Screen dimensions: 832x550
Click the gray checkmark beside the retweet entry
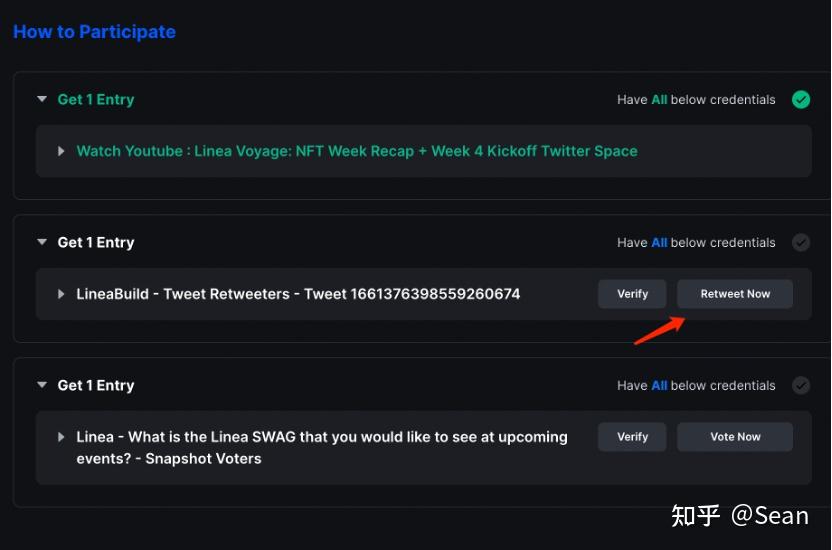point(801,243)
